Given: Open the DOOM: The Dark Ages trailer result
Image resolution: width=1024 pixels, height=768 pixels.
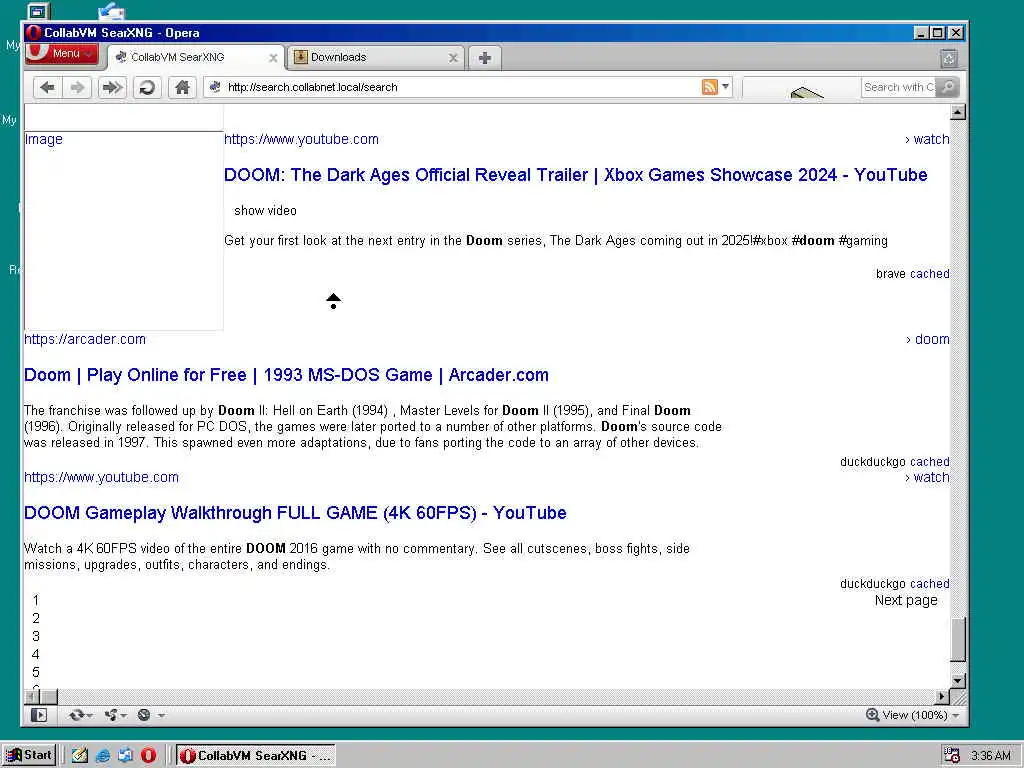Looking at the screenshot, I should (575, 175).
